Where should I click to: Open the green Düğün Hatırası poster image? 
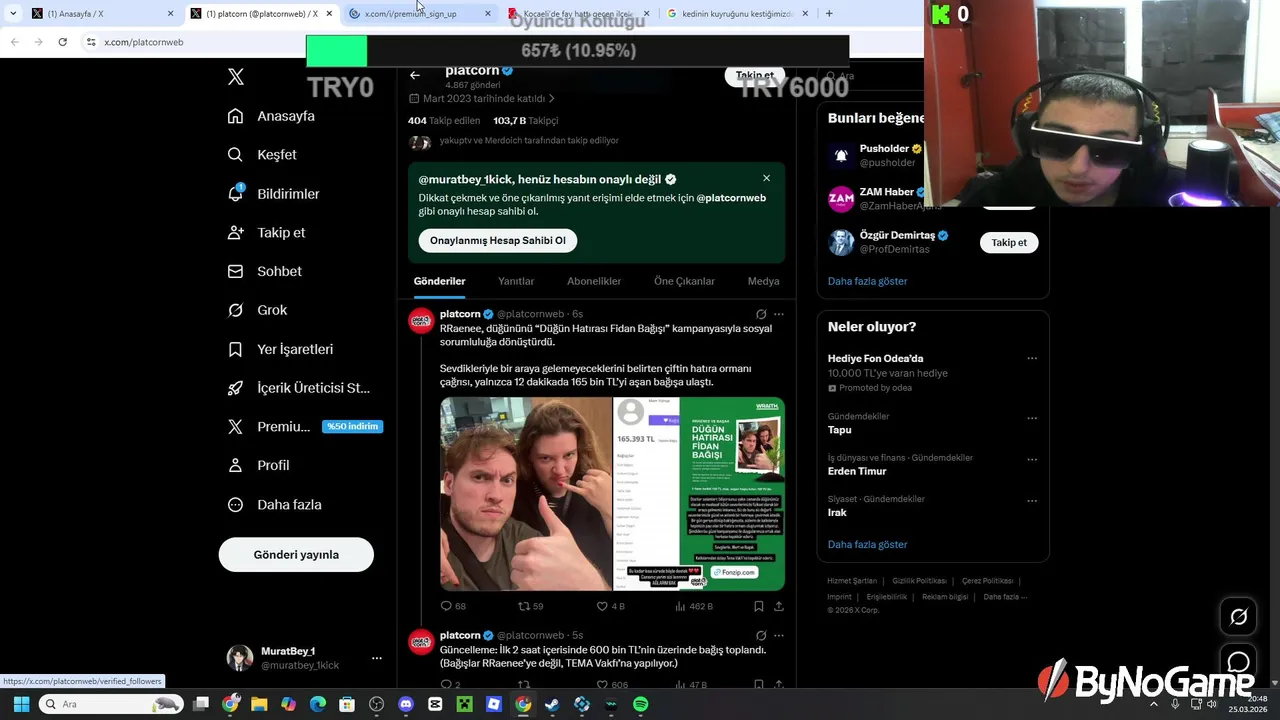[x=733, y=494]
